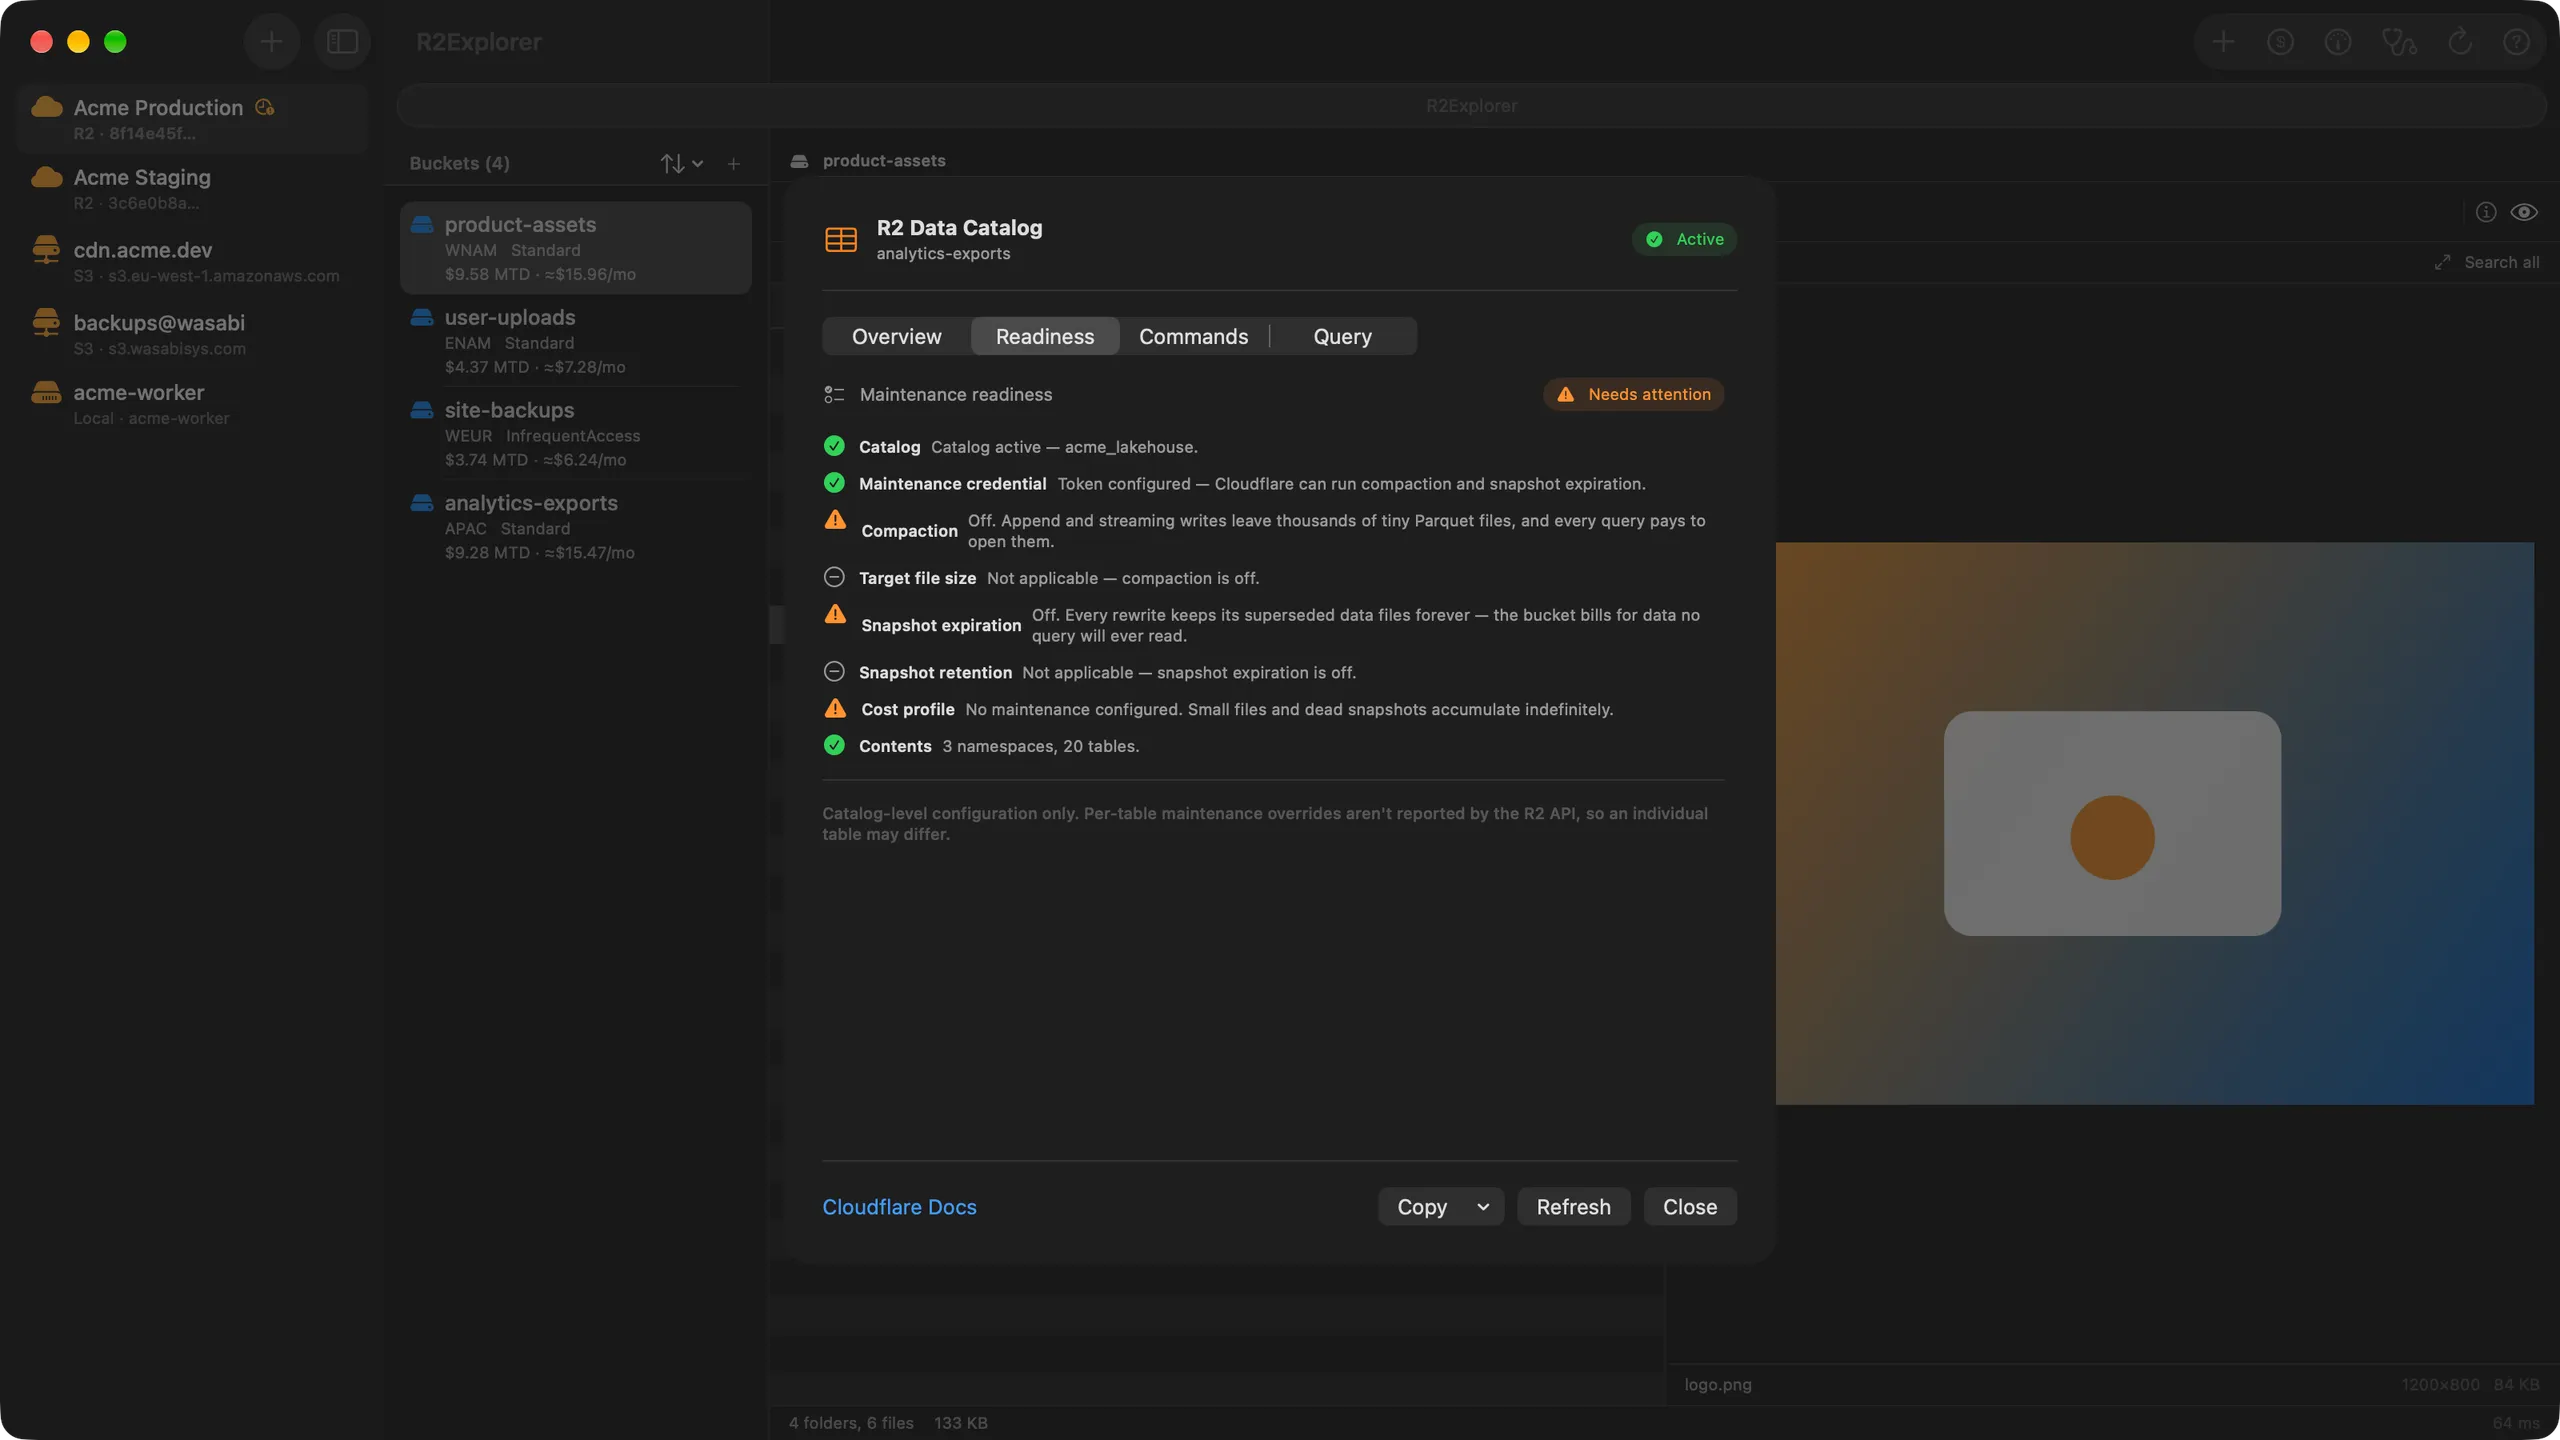Select the Readiness tab
The width and height of the screenshot is (2560, 1440).
[x=1044, y=337]
